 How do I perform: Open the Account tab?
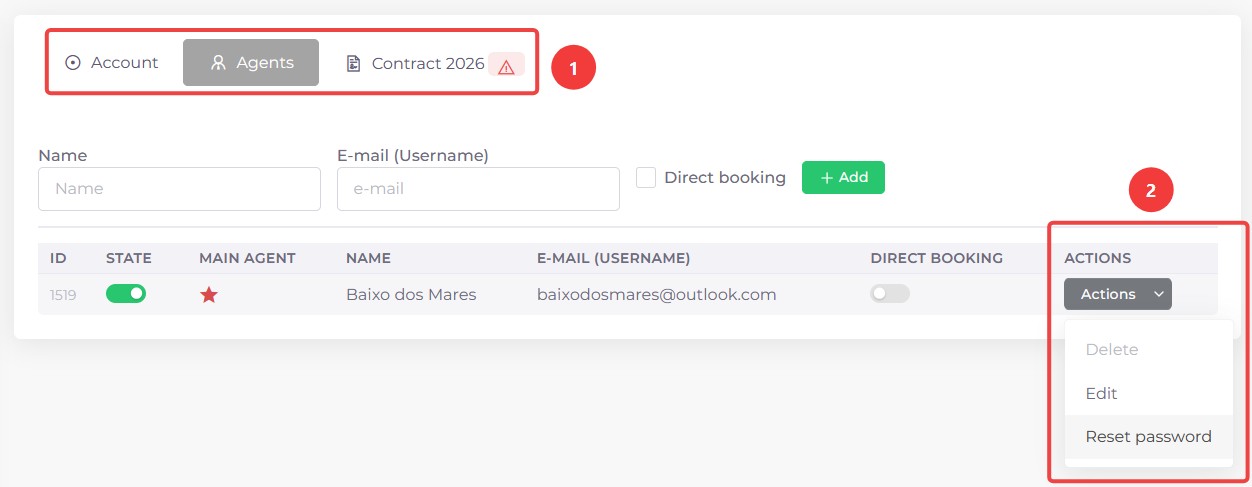[x=112, y=63]
